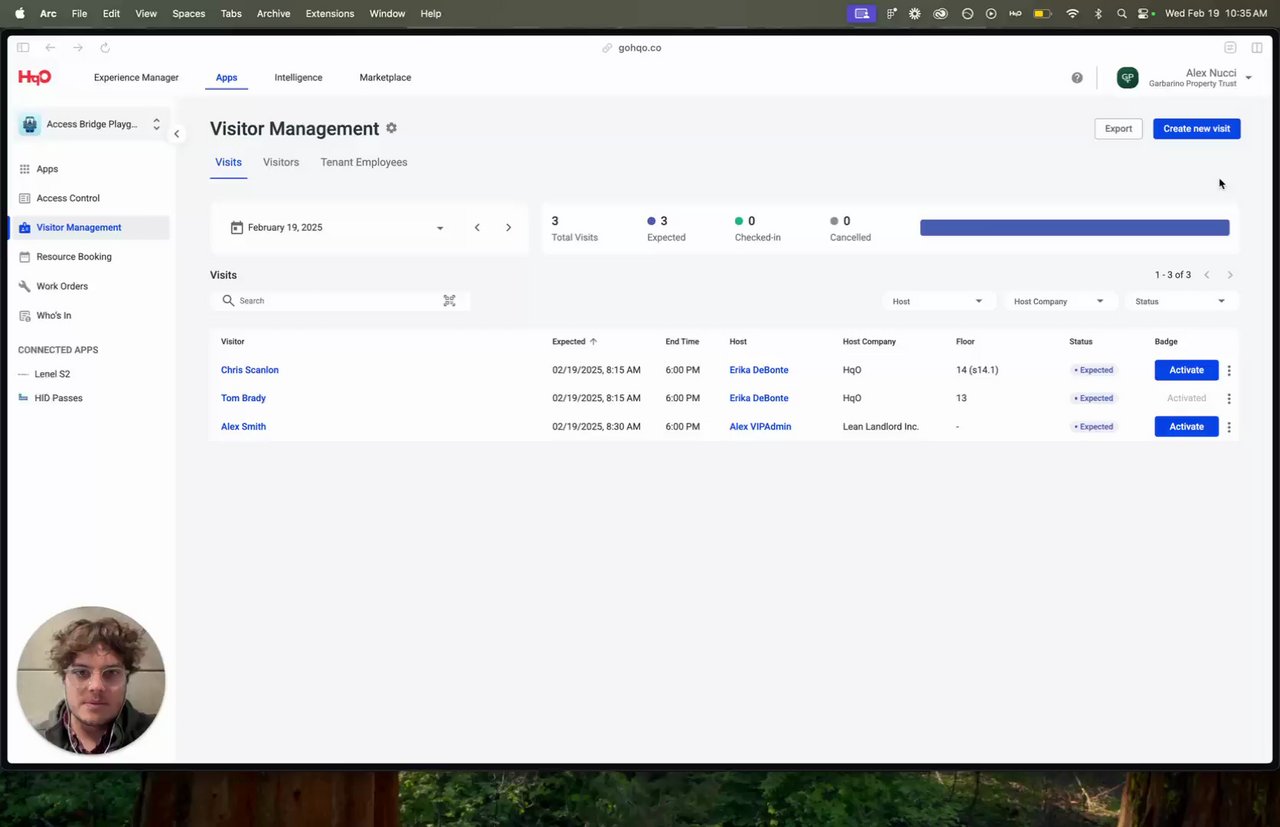This screenshot has width=1280, height=827.
Task: Activate badge for Alex Smith
Action: pos(1187,427)
